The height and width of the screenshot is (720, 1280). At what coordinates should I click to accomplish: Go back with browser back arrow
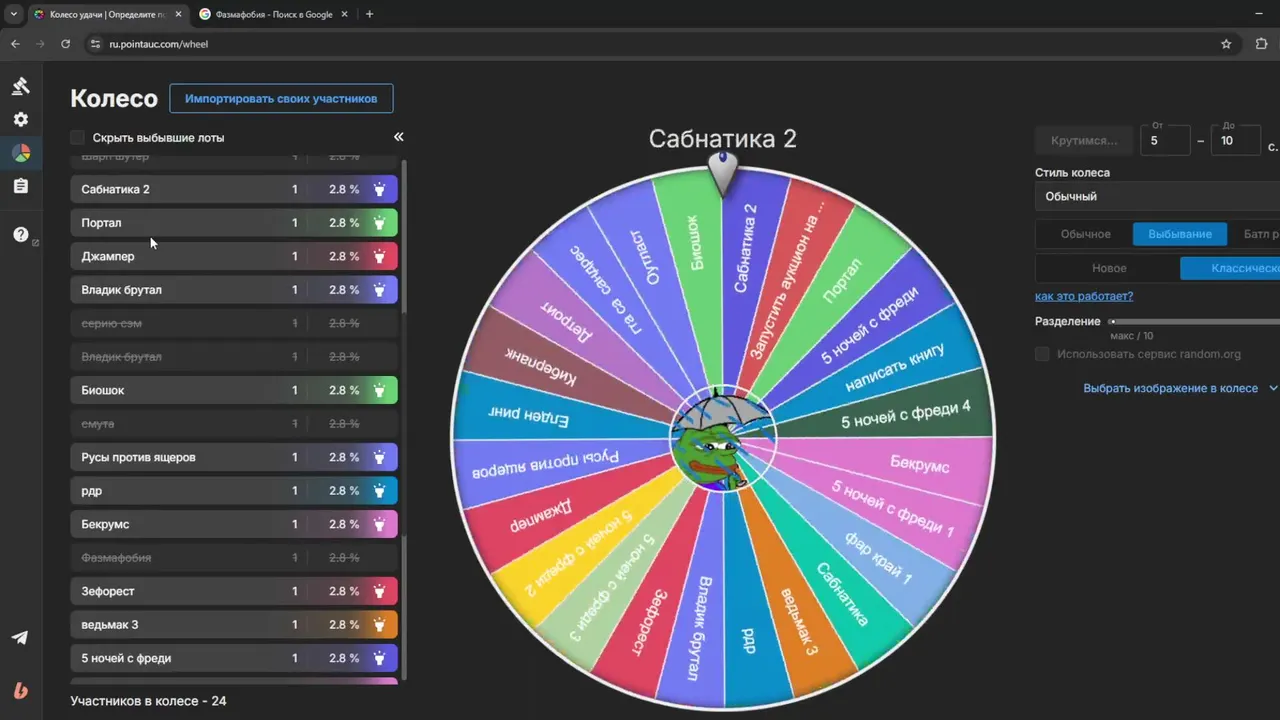tap(15, 44)
